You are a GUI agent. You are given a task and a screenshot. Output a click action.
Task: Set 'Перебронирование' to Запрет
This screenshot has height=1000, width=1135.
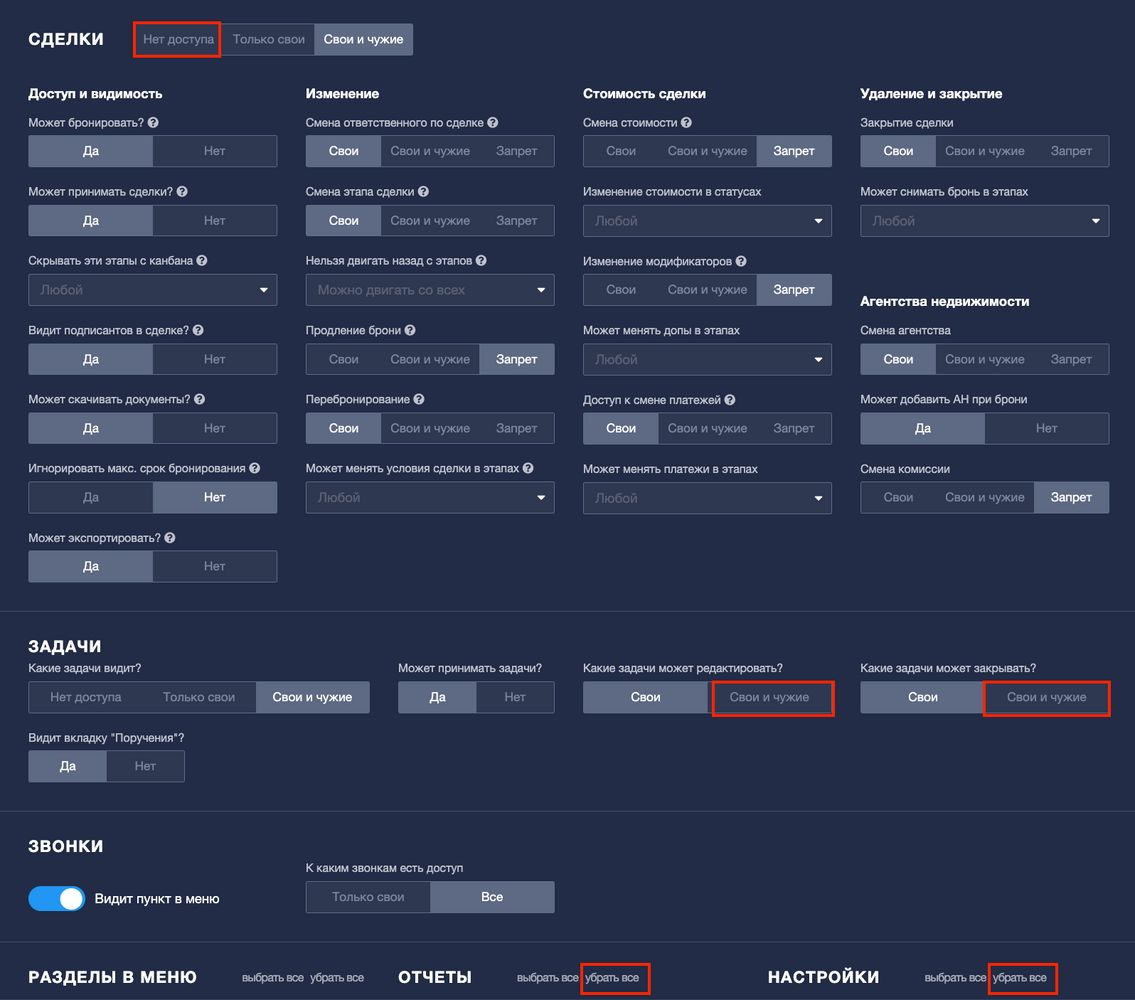click(x=516, y=428)
